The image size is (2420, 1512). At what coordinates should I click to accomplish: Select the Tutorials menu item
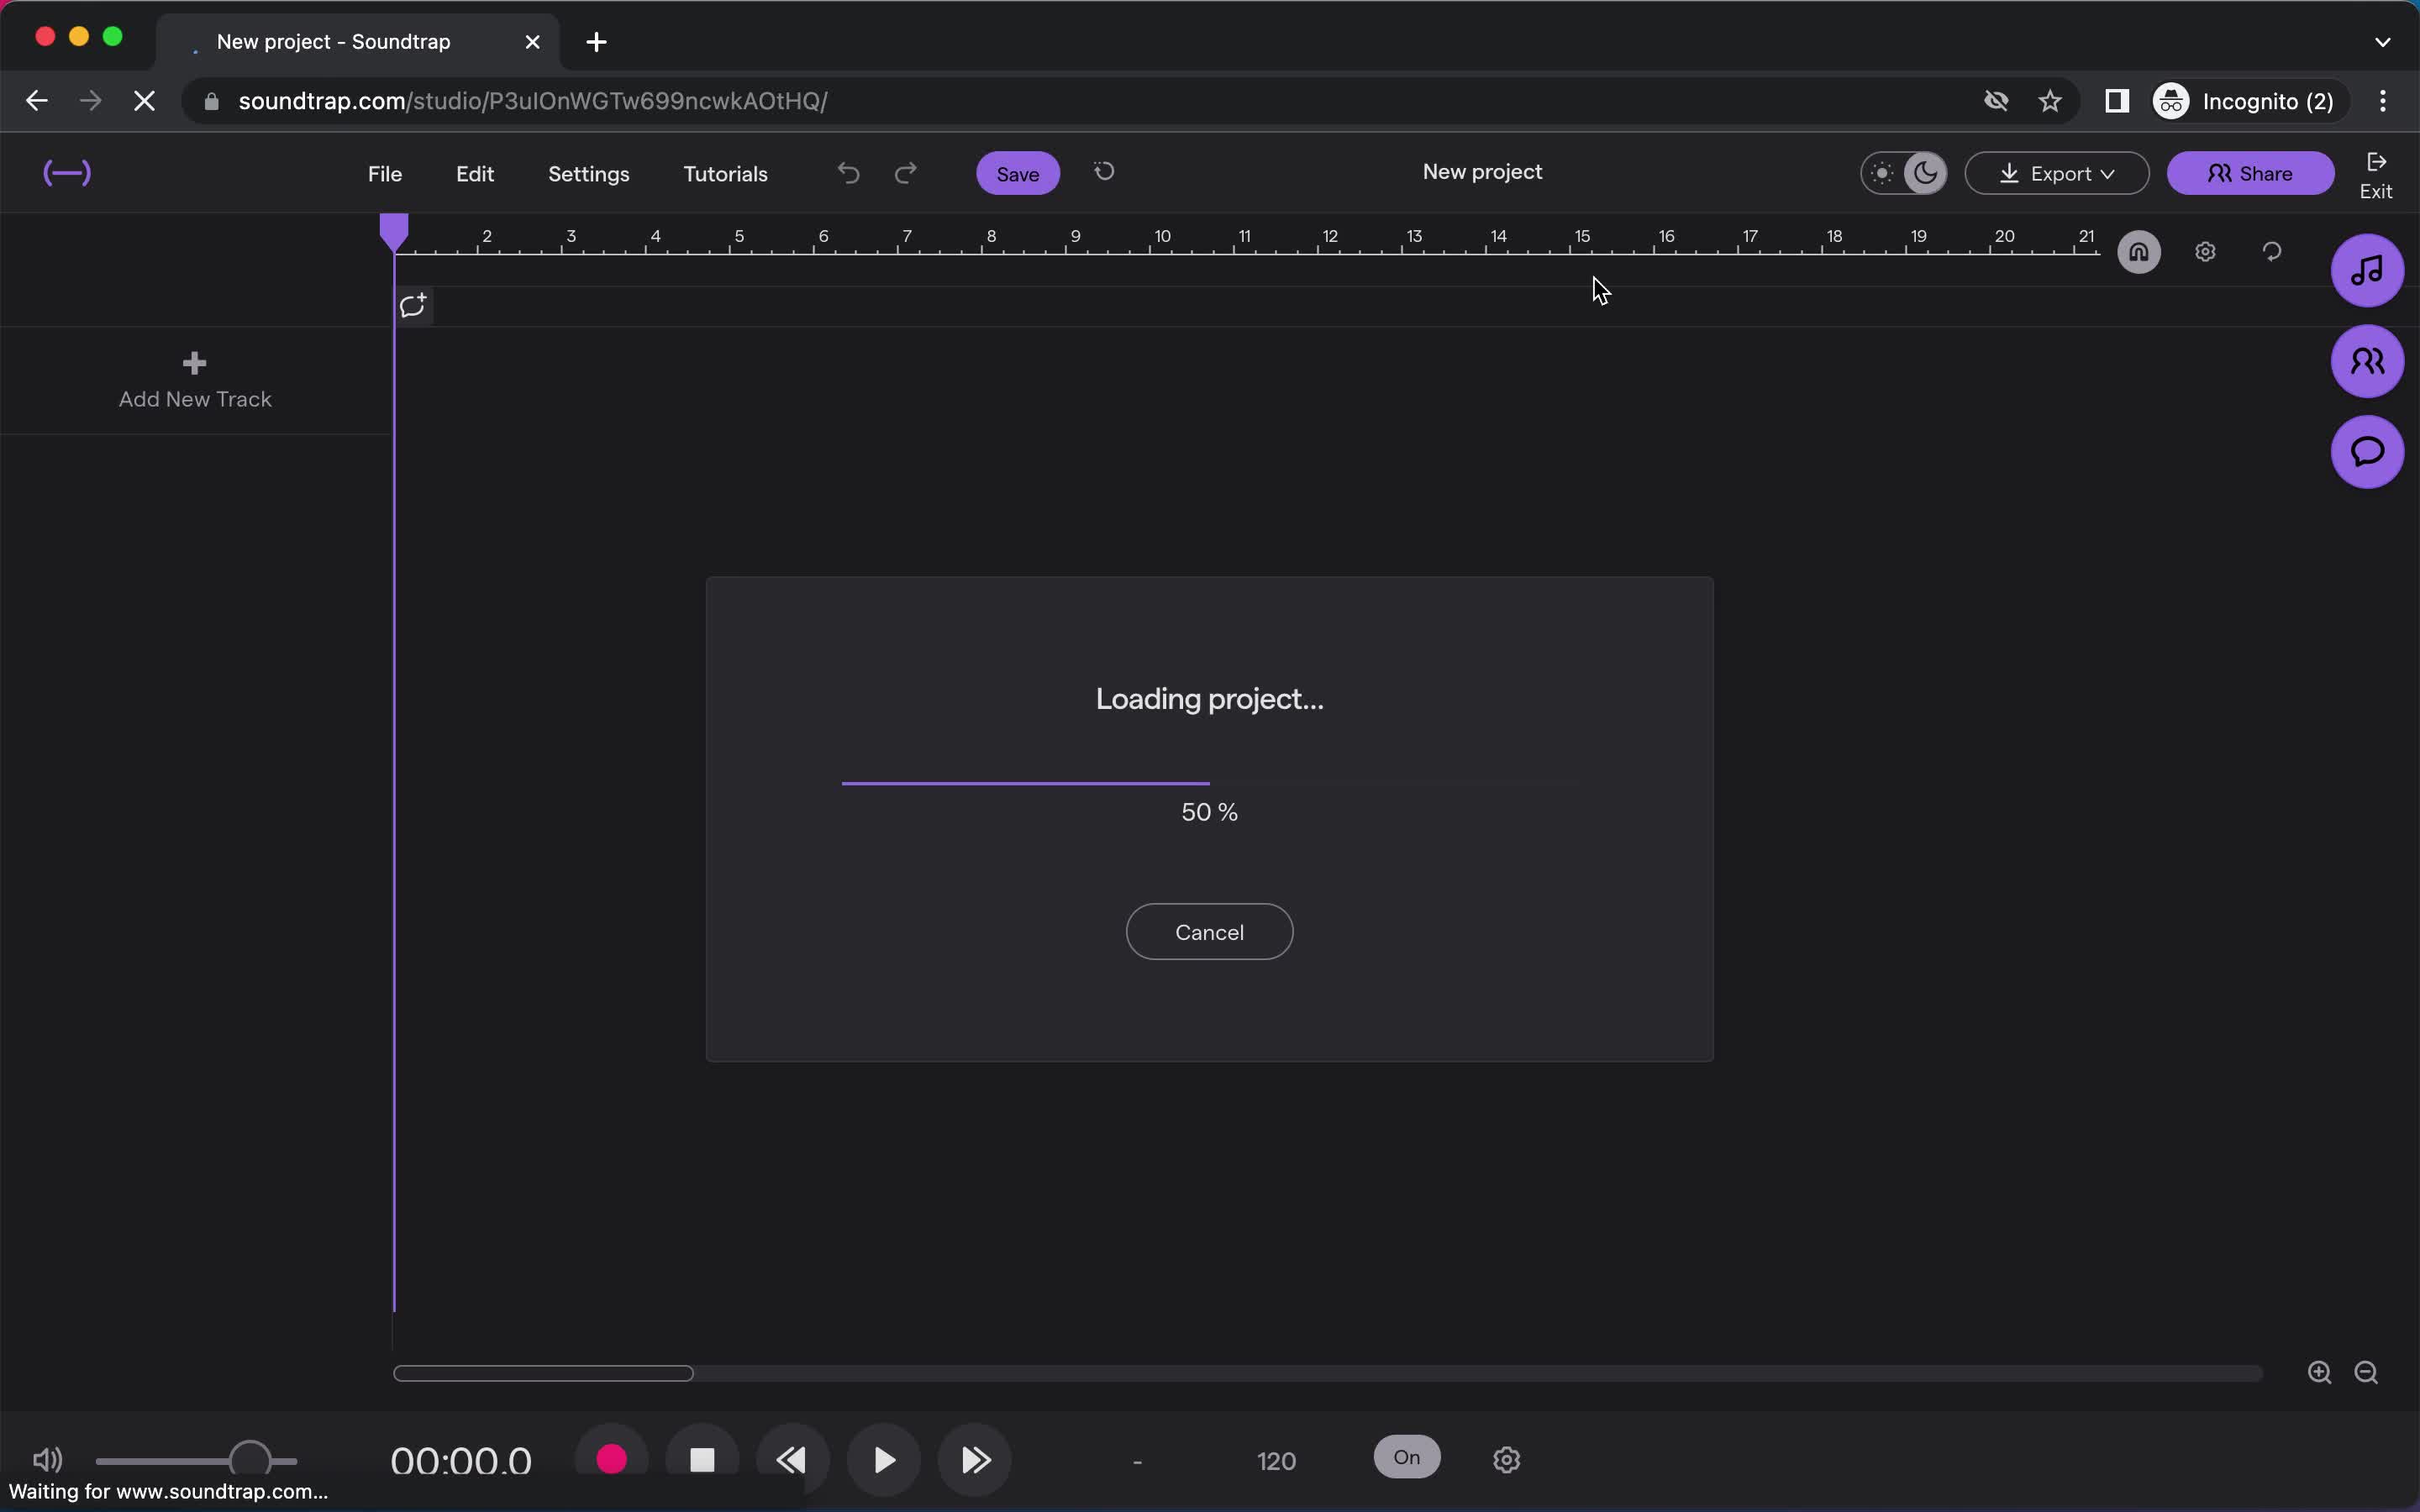[x=725, y=172]
